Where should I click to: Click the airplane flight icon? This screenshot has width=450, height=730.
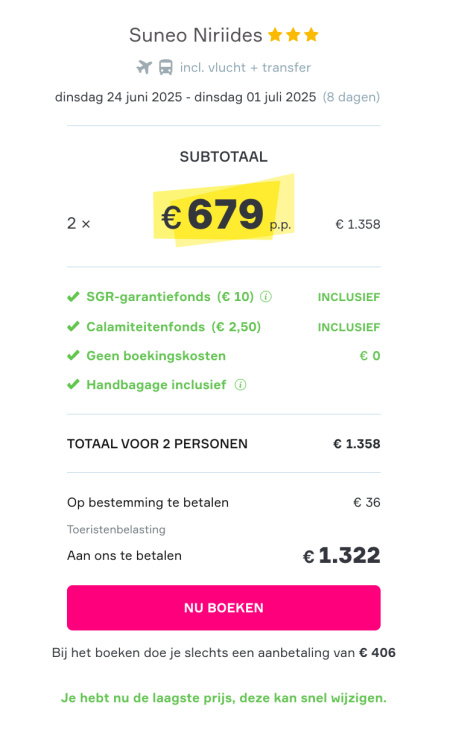click(x=144, y=68)
